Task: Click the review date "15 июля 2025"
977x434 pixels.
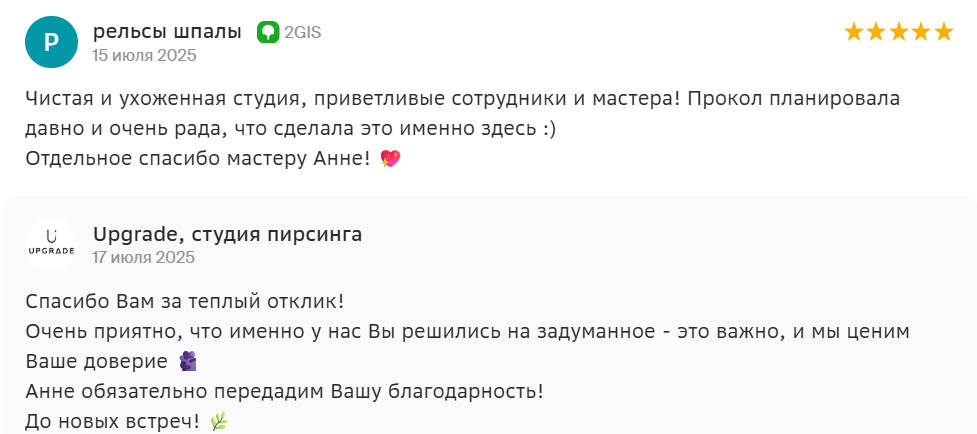Action: (x=144, y=55)
